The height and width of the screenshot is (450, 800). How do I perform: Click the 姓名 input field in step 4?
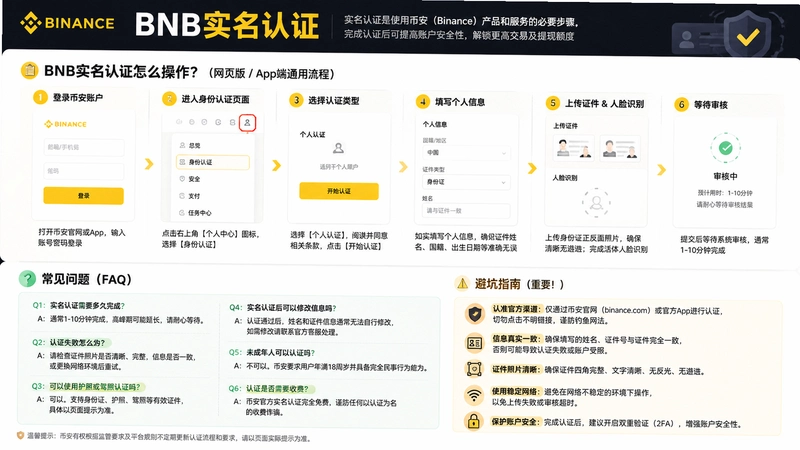click(x=466, y=210)
